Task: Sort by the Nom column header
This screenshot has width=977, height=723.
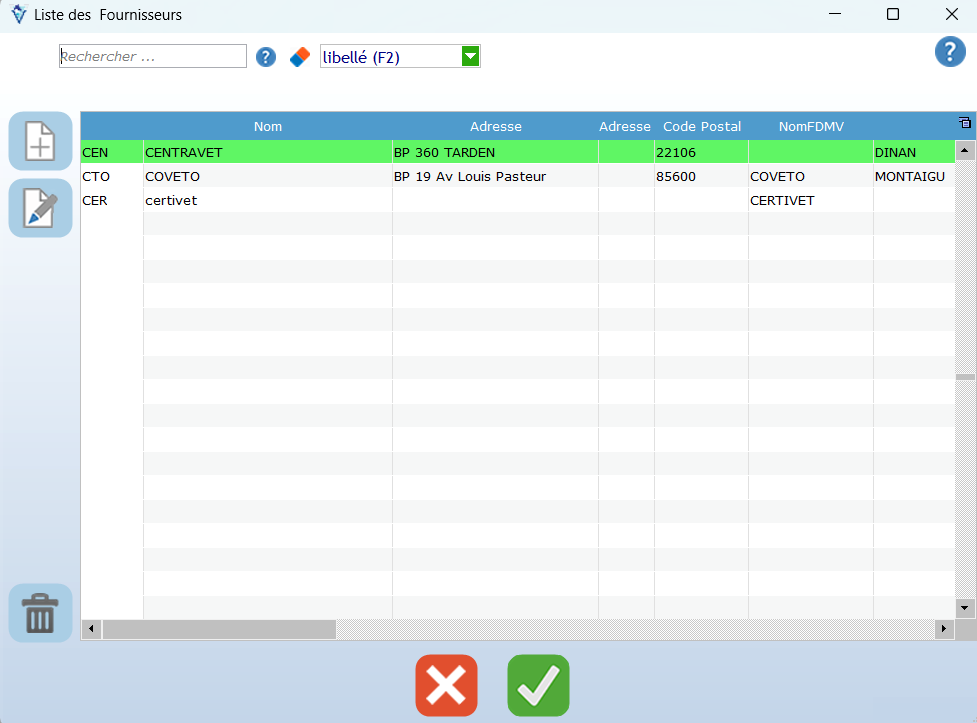Action: (x=268, y=127)
